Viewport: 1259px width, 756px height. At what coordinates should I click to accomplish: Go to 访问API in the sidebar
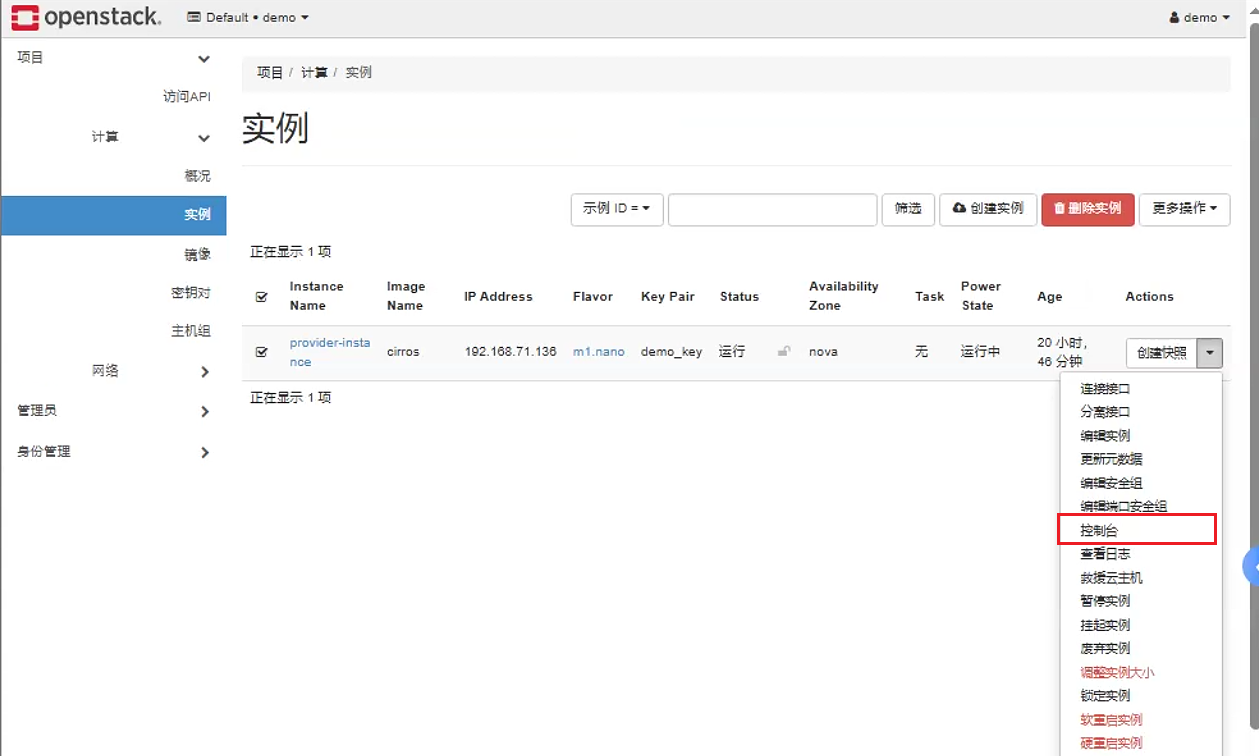click(x=187, y=97)
